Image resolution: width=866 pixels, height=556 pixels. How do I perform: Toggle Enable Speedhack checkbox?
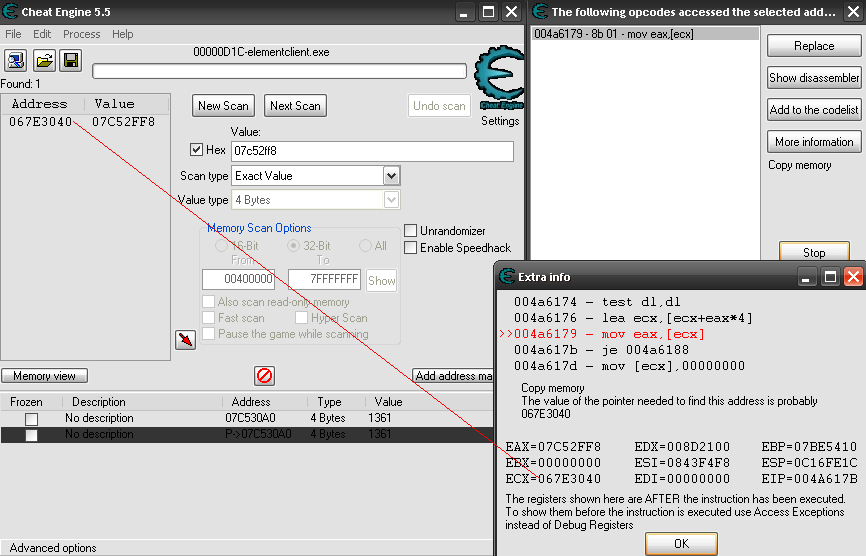coord(410,247)
